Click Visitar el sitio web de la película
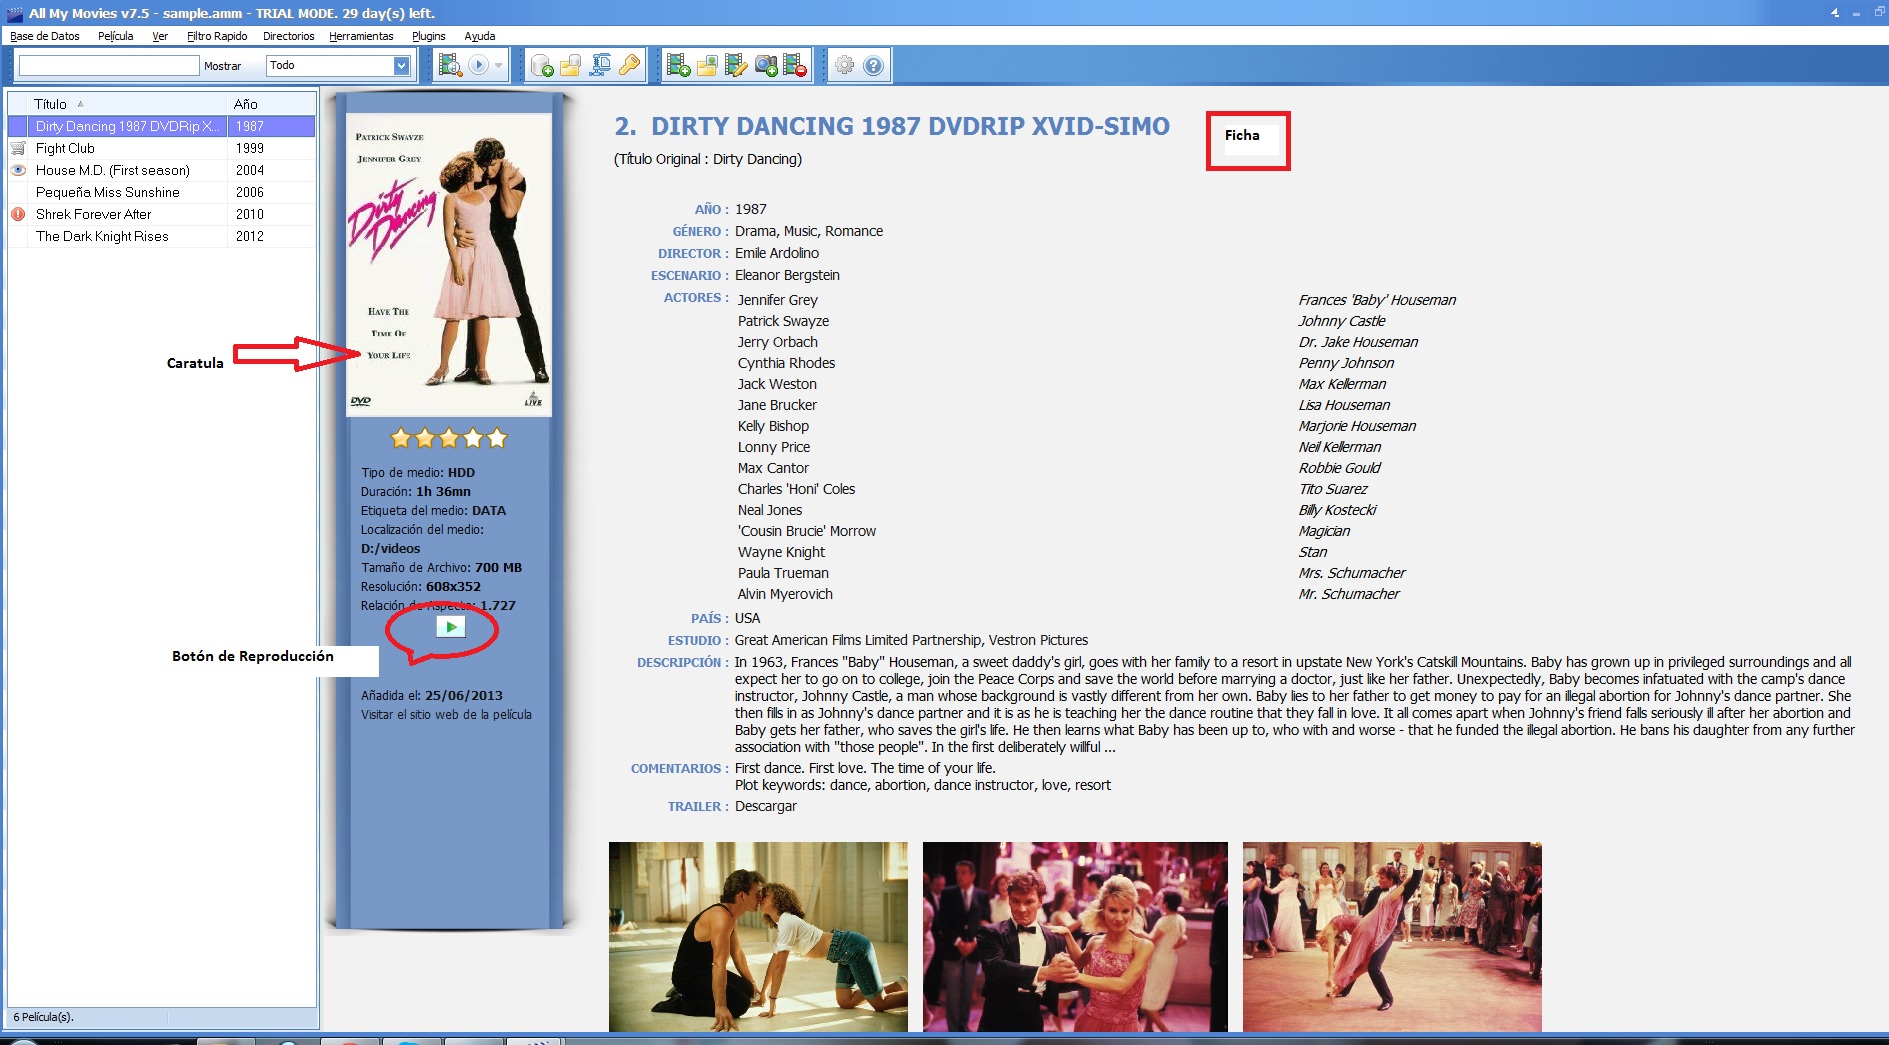 click(x=446, y=715)
